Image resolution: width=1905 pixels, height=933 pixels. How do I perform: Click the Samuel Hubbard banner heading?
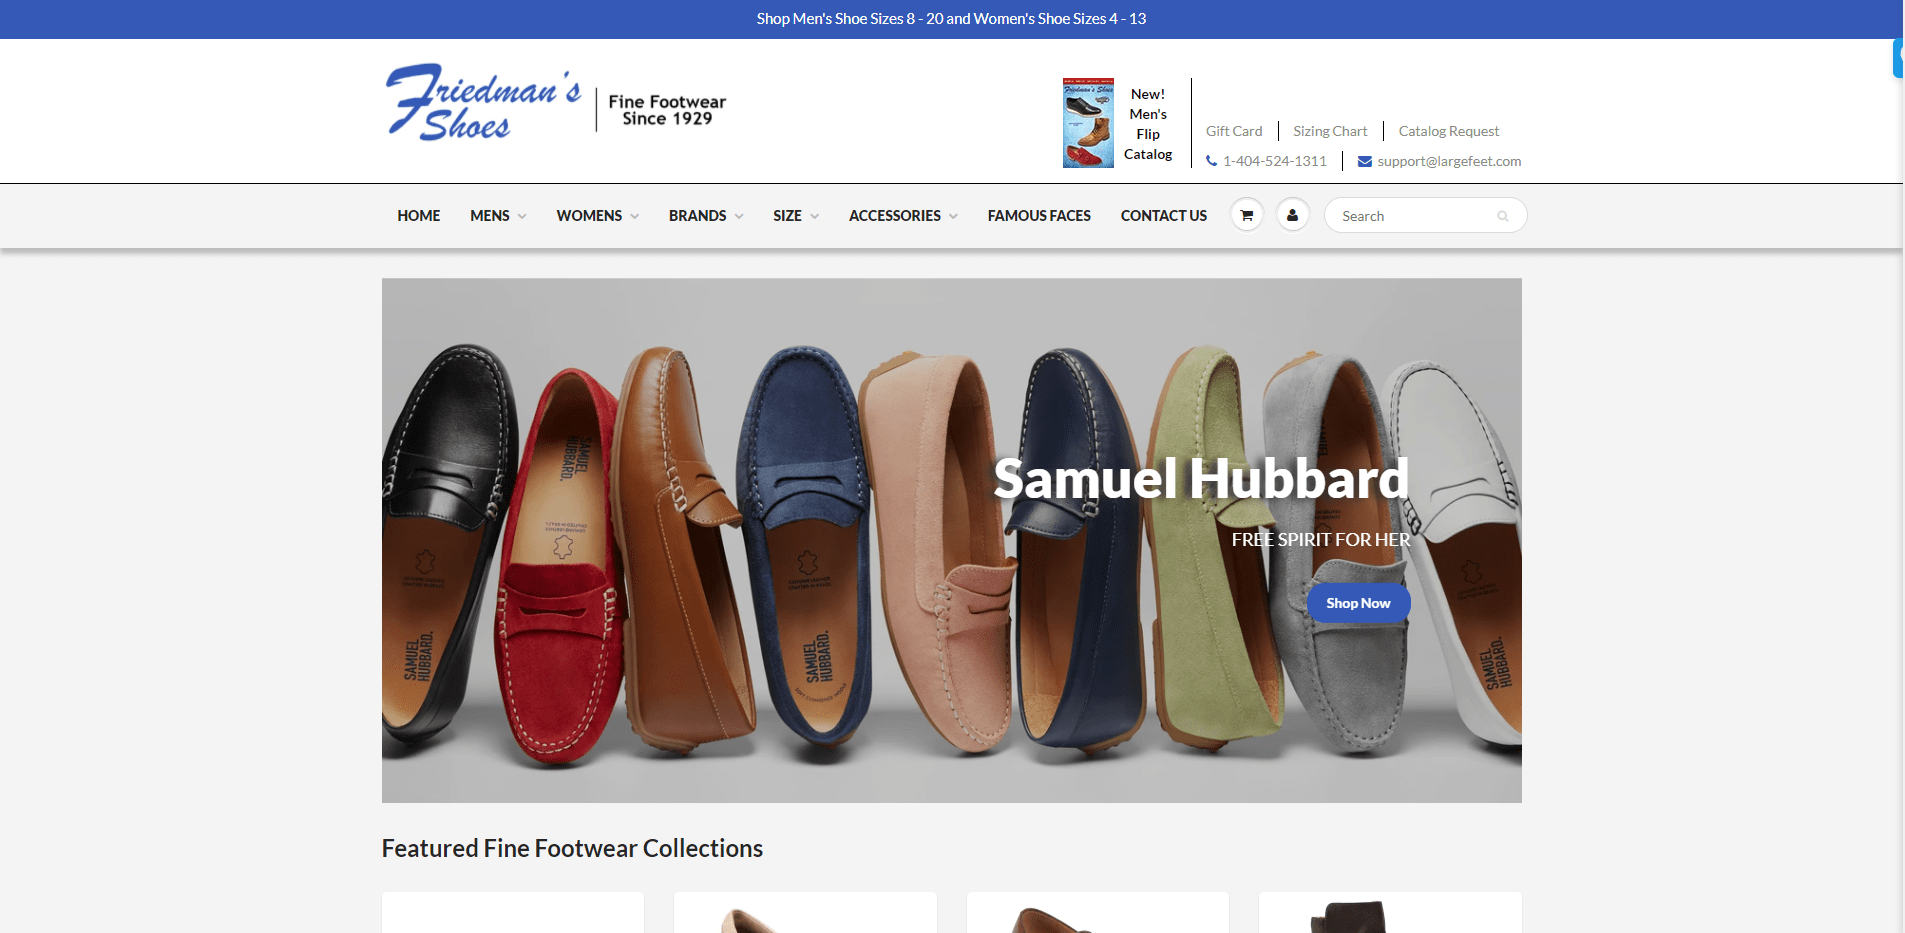(x=1201, y=478)
